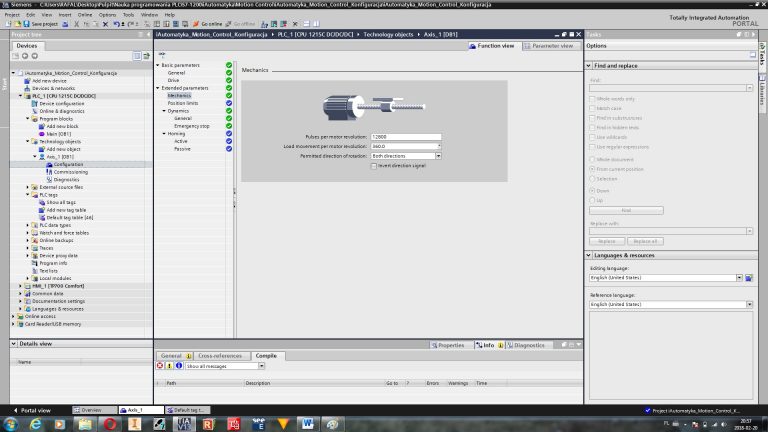The width and height of the screenshot is (768, 432).
Task: Select Diagnostics under Axis_1
Action: click(x=67, y=179)
